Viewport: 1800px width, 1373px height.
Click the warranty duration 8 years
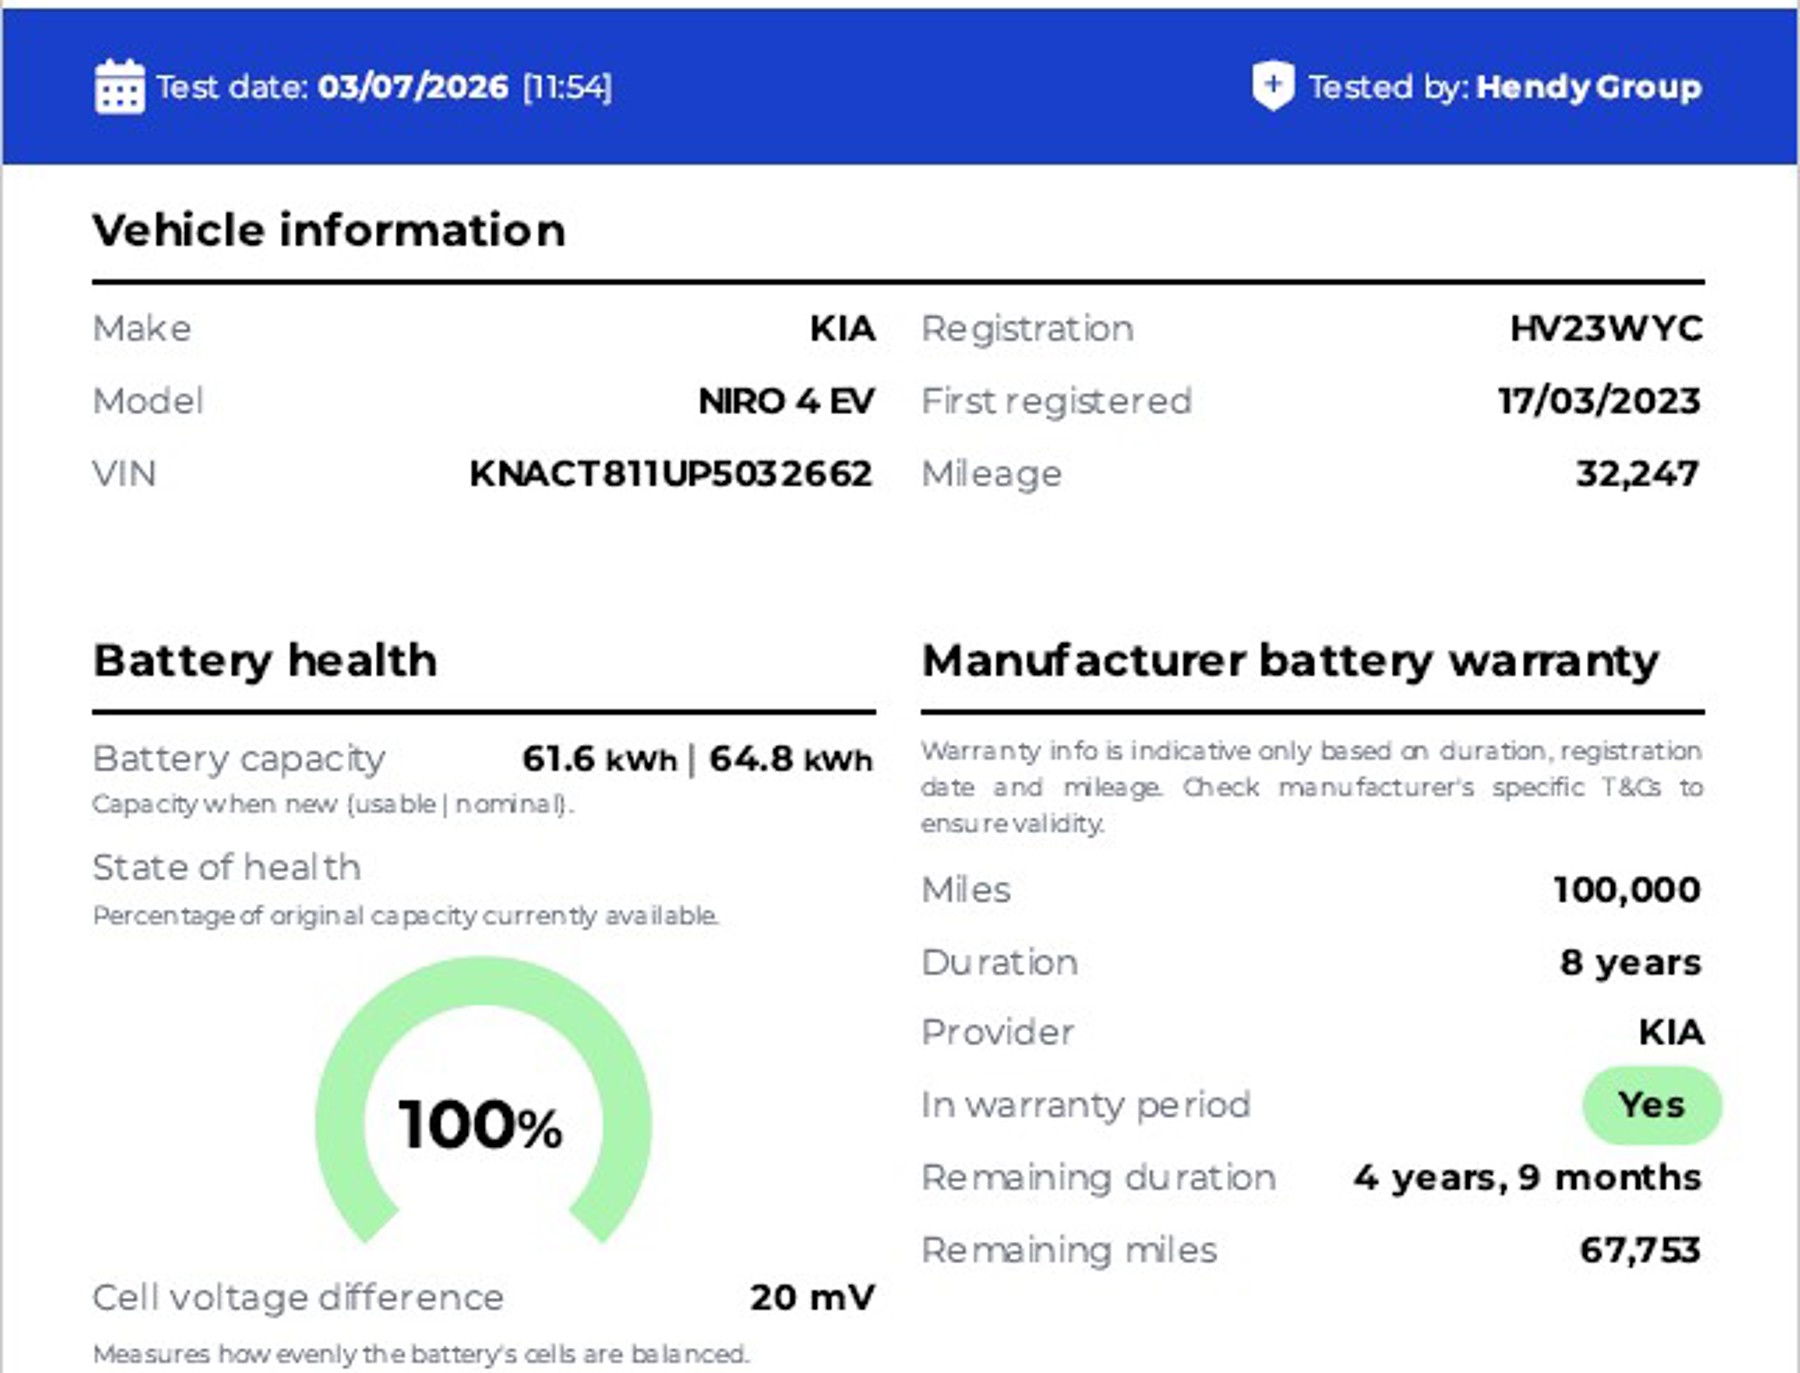1630,962
